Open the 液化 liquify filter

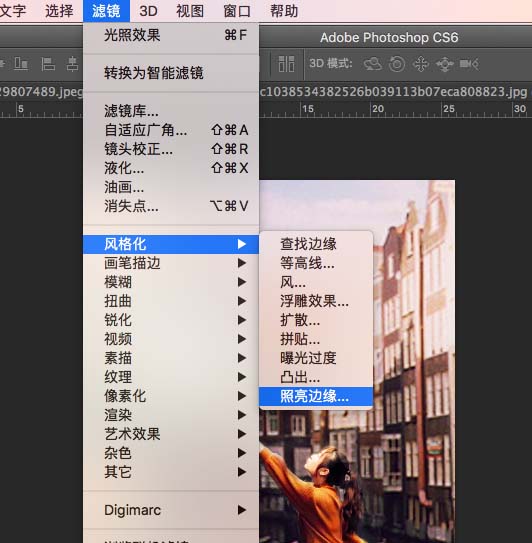click(x=171, y=168)
